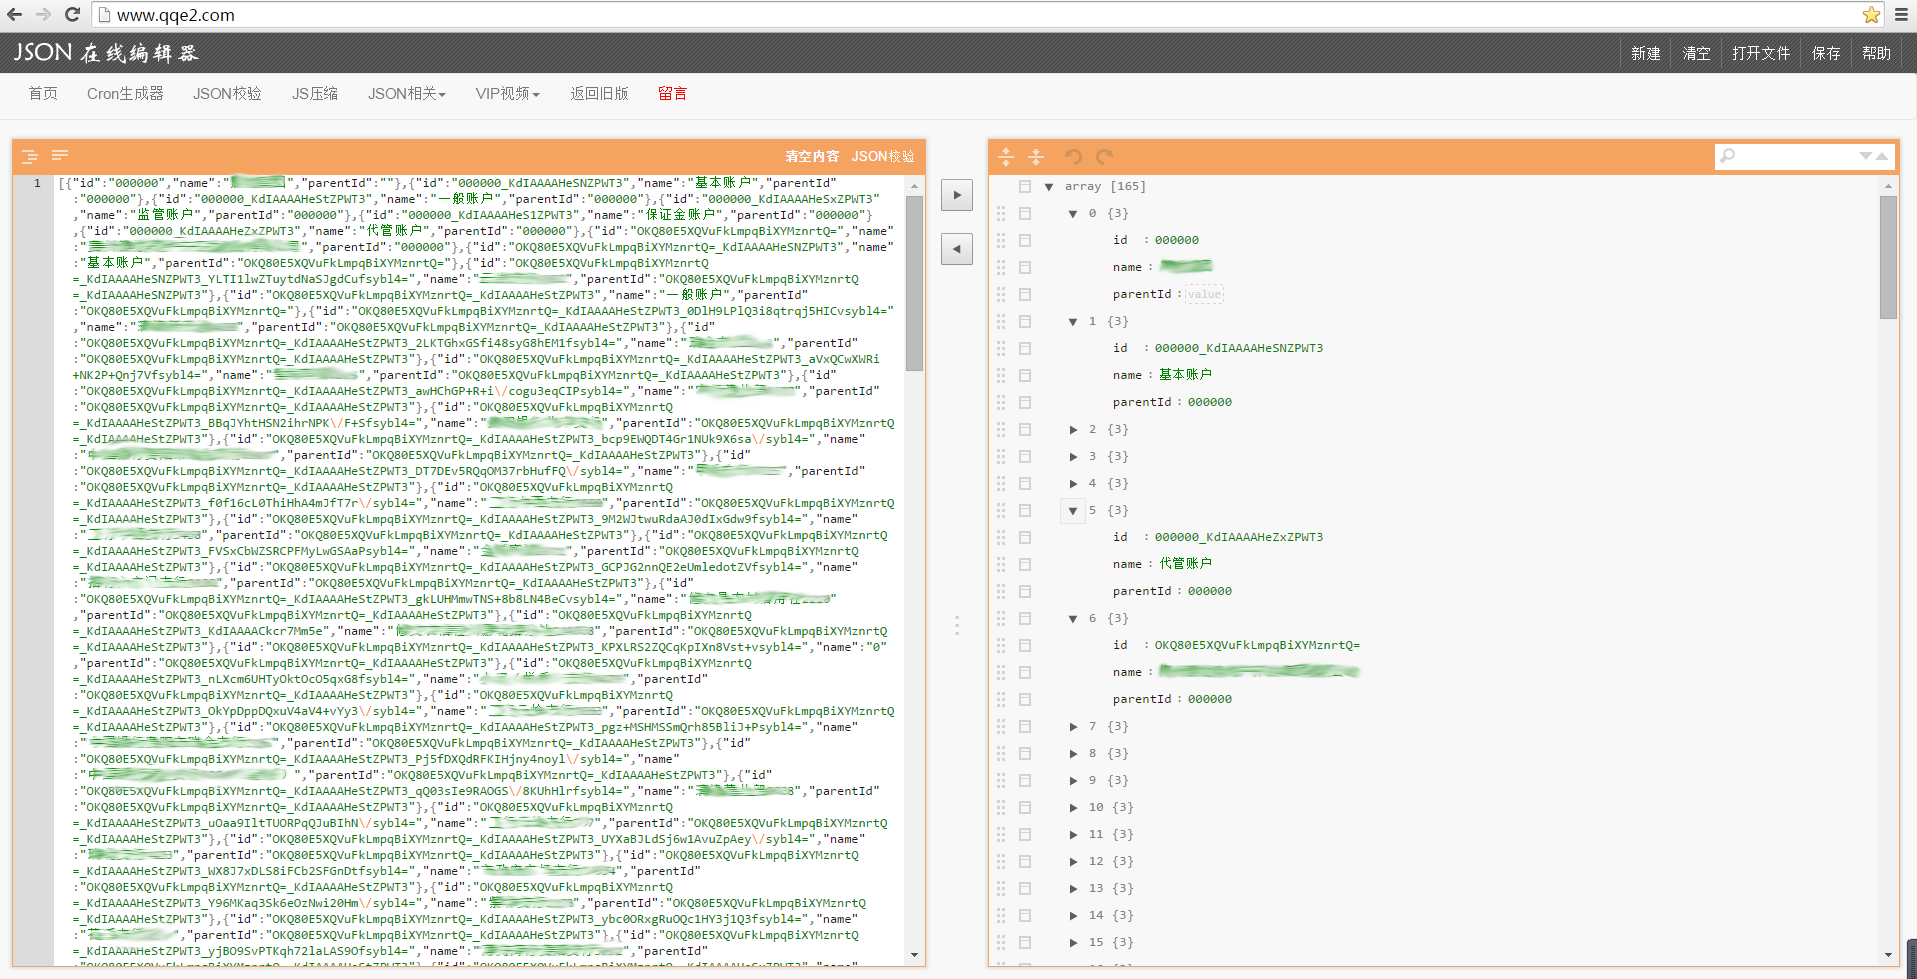This screenshot has height=979, width=1917.
Task: Click 帮助 button in header
Action: pyautogui.click(x=1876, y=53)
